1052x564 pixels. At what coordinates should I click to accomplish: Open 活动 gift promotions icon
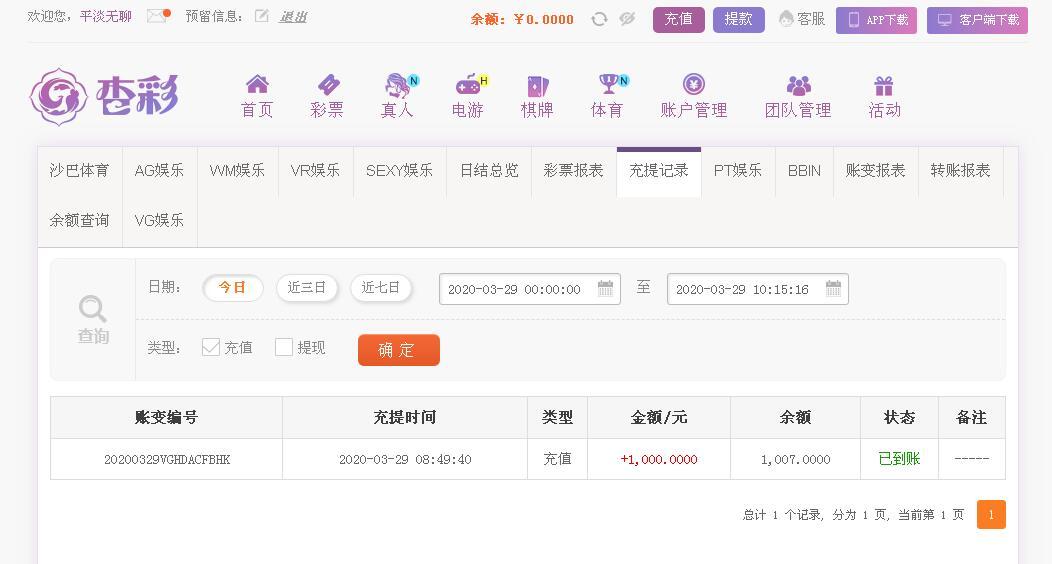coord(884,86)
